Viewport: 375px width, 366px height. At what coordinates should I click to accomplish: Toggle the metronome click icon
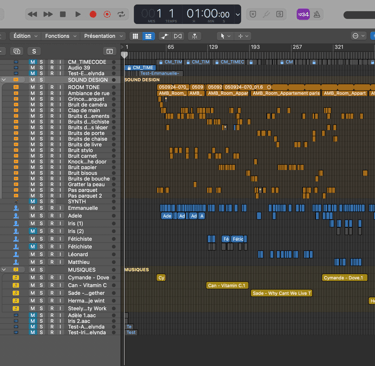[317, 14]
